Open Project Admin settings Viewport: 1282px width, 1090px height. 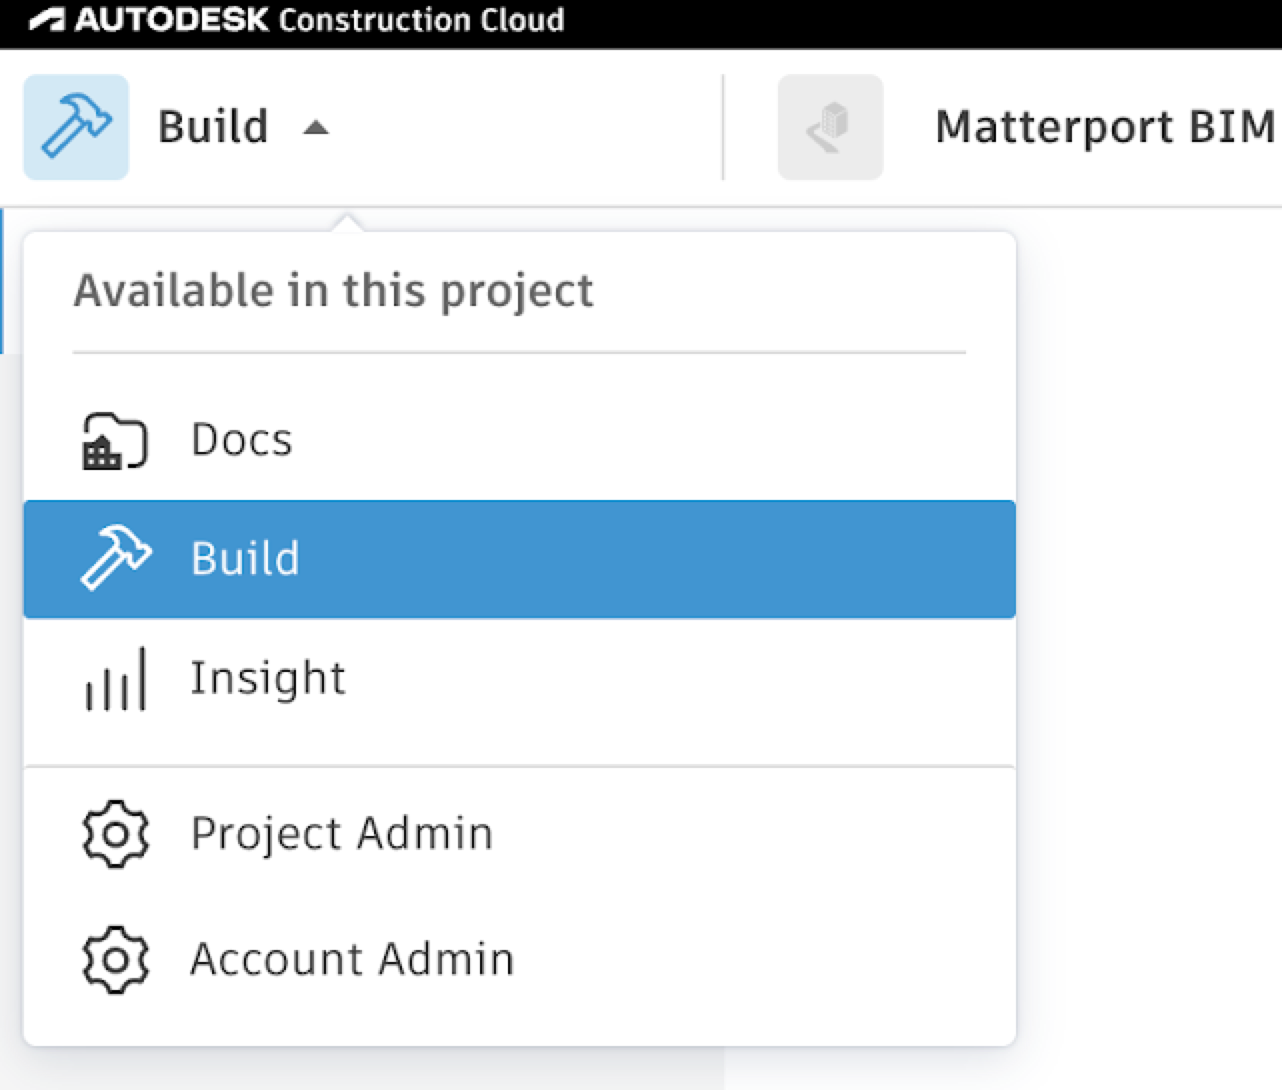pyautogui.click(x=519, y=833)
